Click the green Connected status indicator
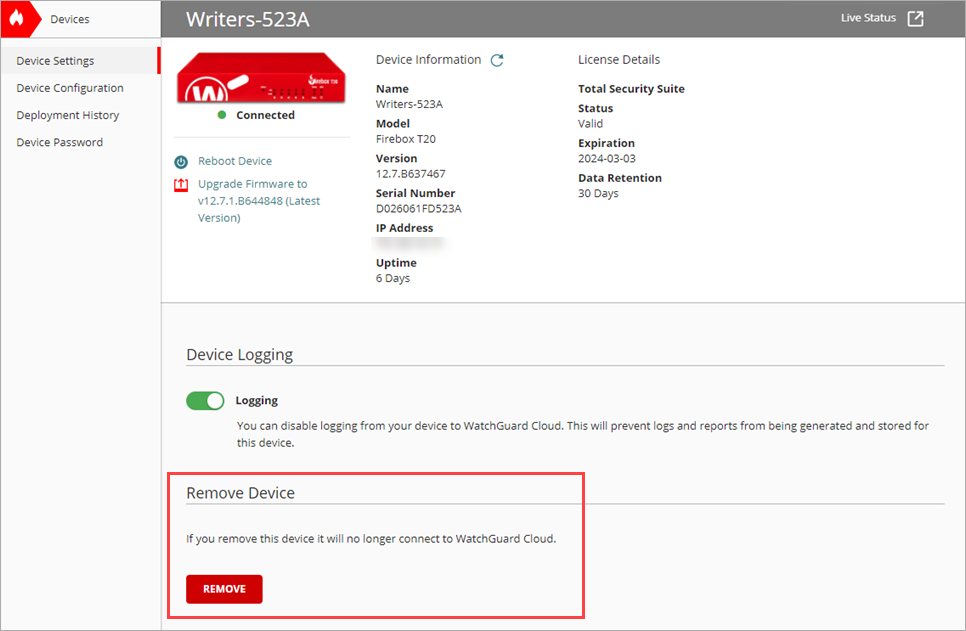Image resolution: width=966 pixels, height=631 pixels. [x=220, y=115]
